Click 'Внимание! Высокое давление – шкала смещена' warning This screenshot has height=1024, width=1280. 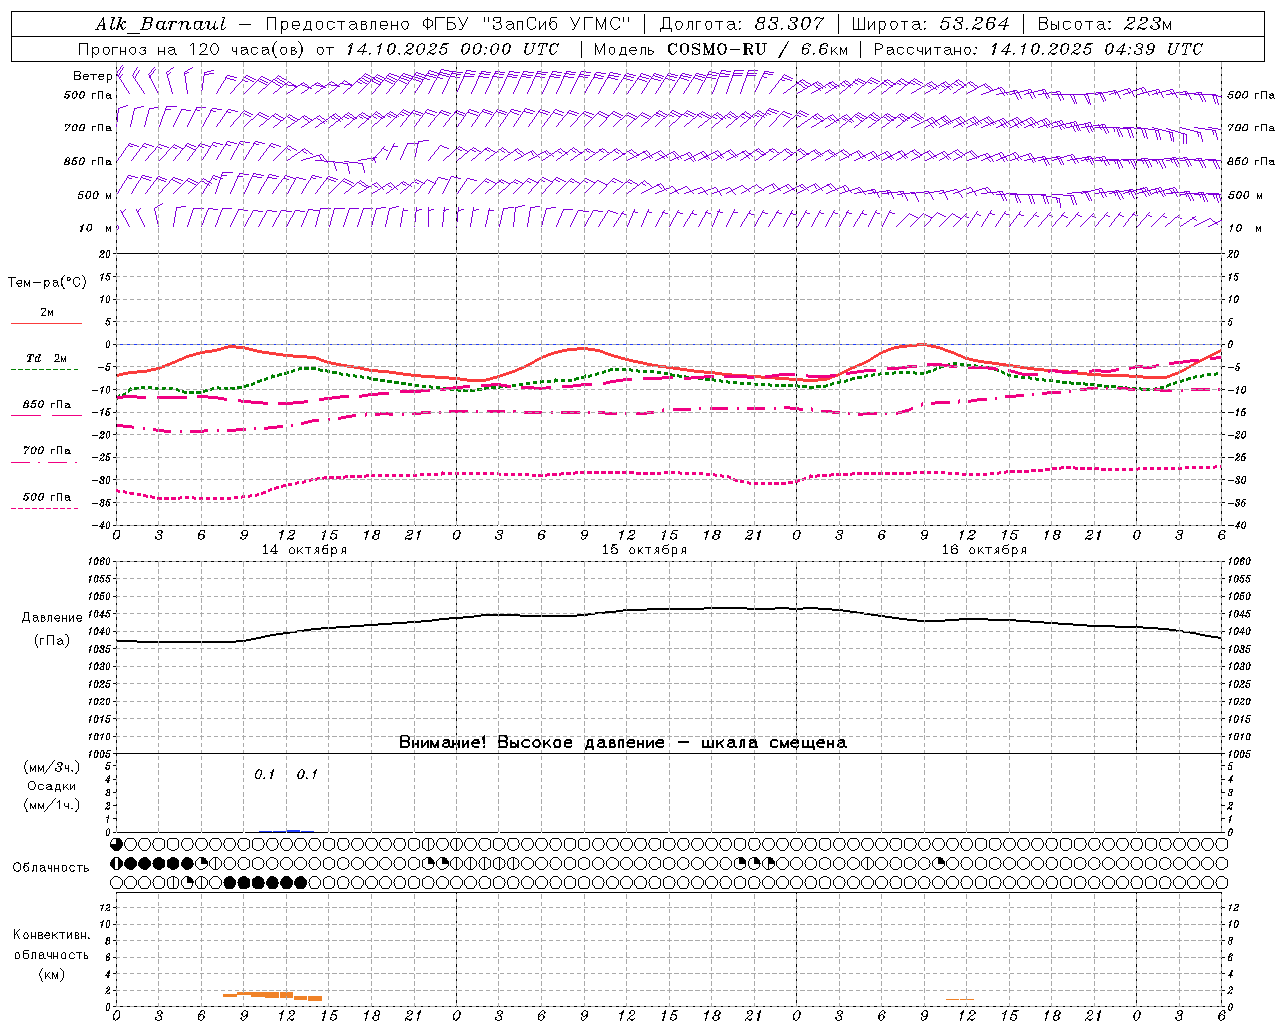point(623,742)
